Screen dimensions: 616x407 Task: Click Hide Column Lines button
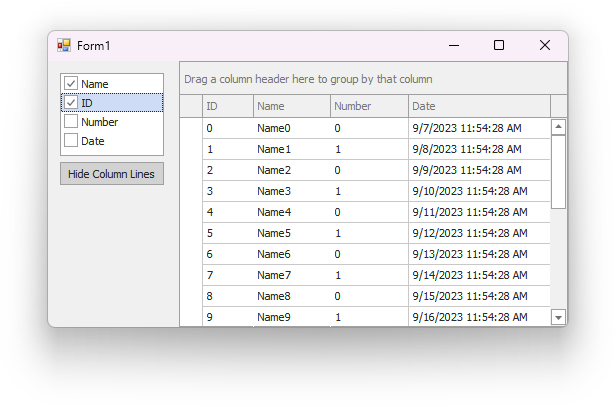coord(112,174)
